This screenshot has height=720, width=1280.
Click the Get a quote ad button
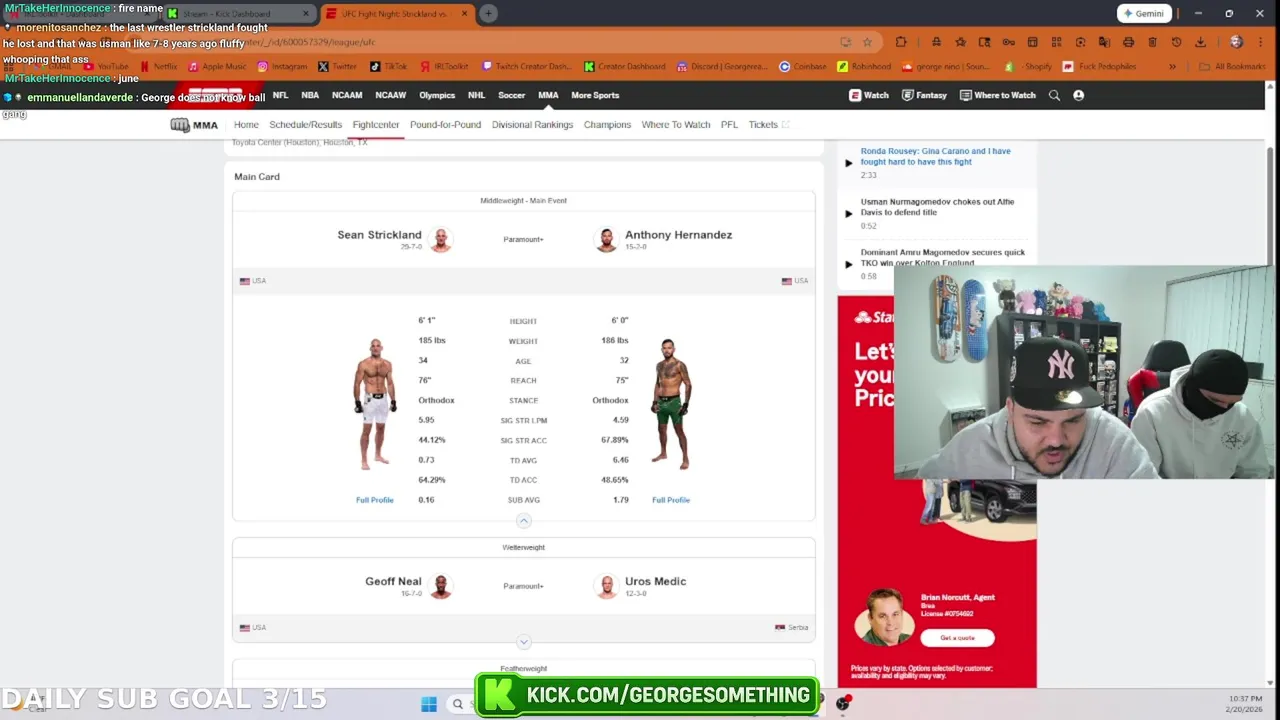tap(957, 637)
